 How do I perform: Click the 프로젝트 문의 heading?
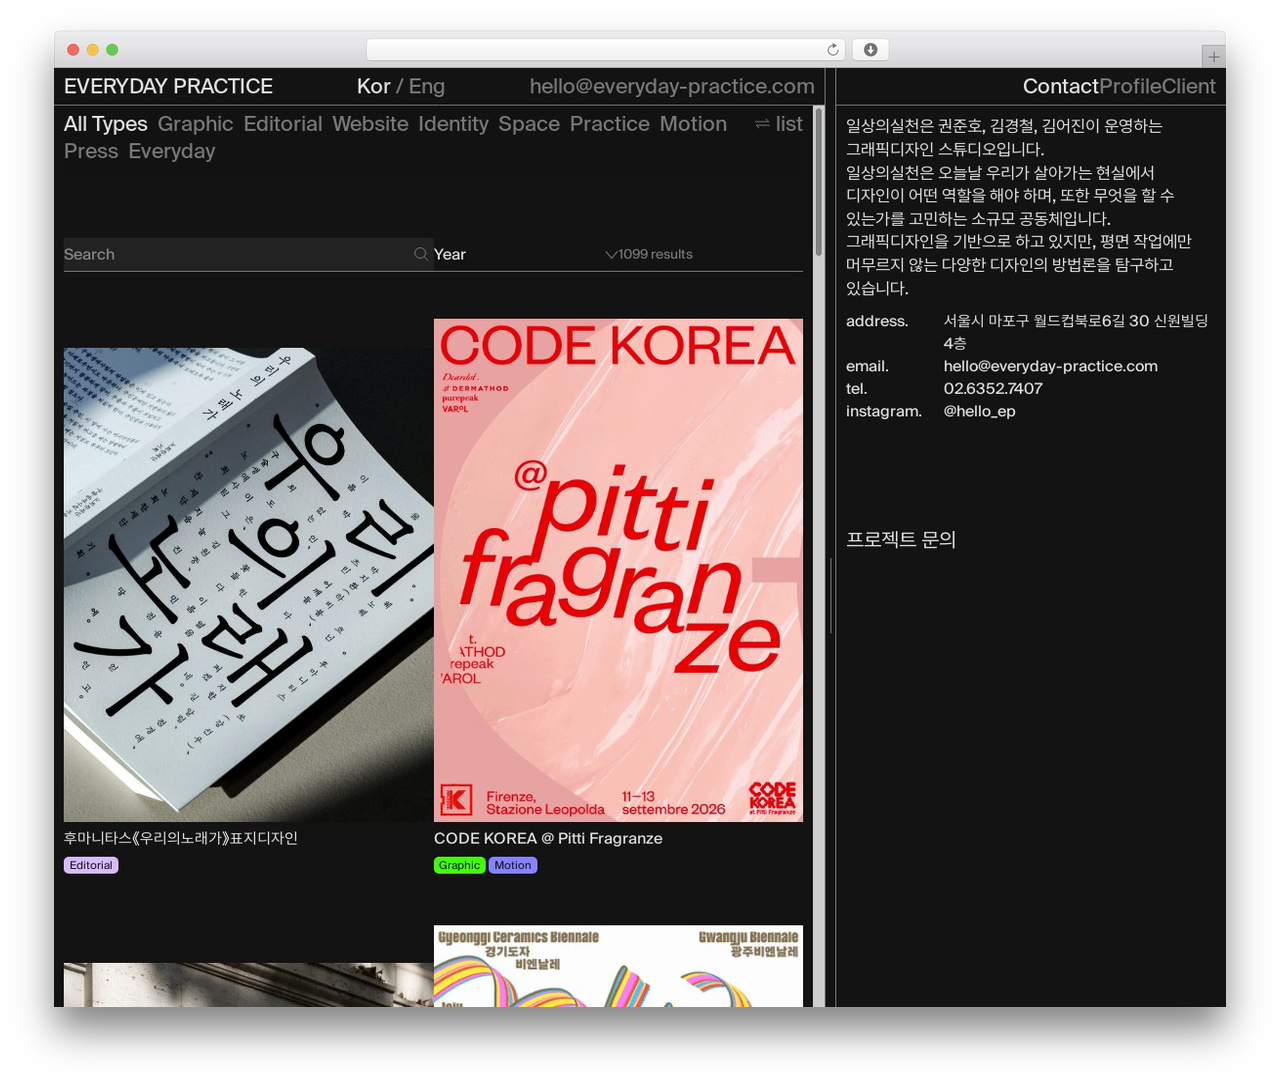click(x=901, y=539)
